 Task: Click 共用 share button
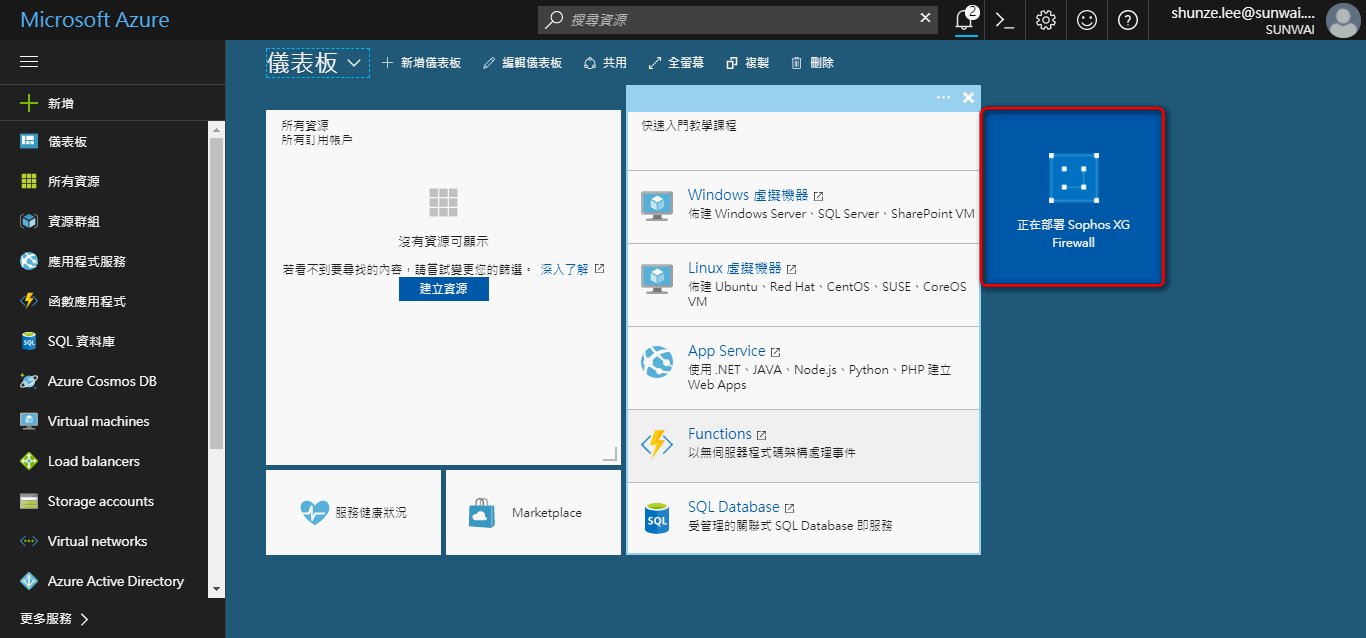[x=605, y=63]
